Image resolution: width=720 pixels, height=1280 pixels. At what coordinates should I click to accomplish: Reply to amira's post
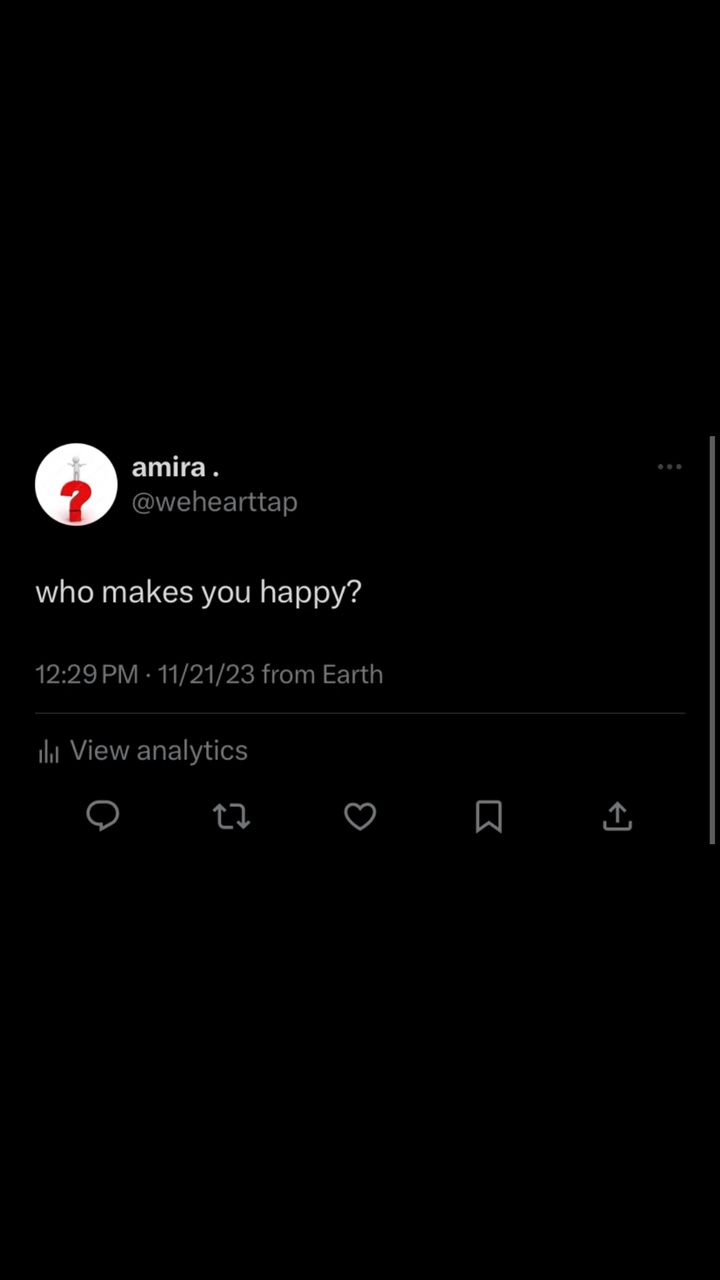(103, 817)
